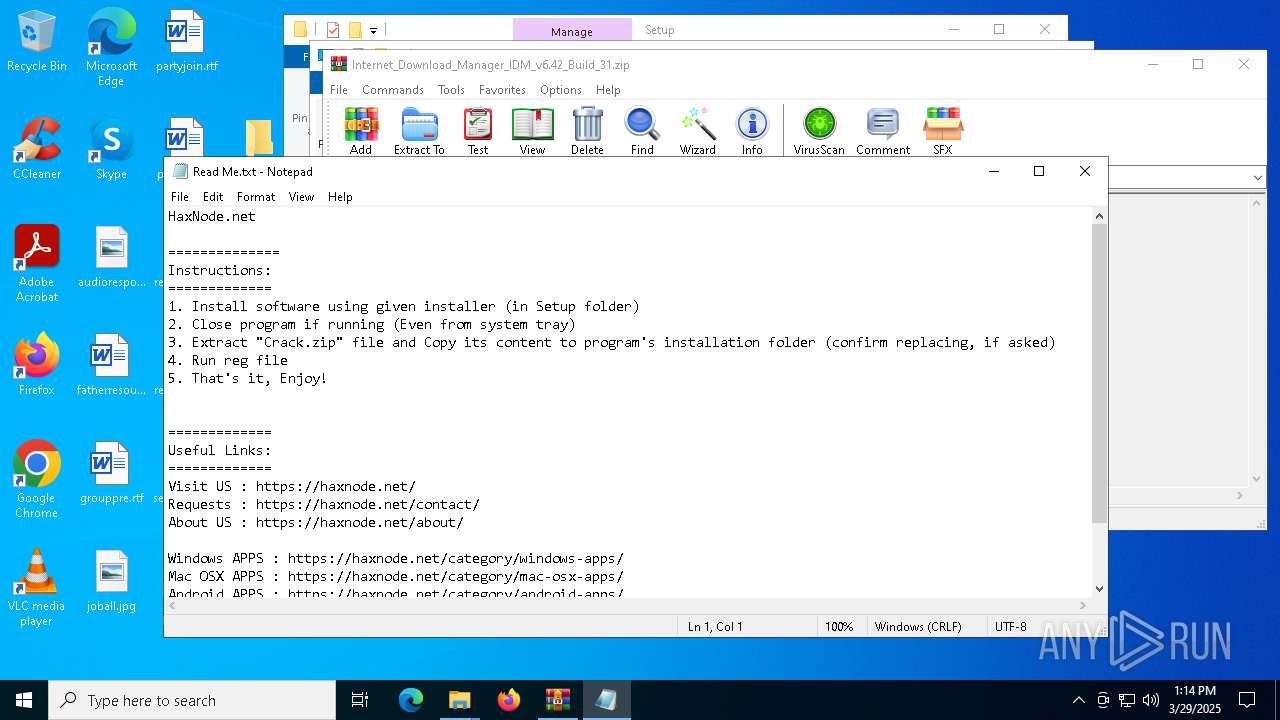The image size is (1280, 720).
Task: Select the audiorespo image file on desktop
Action: [111, 258]
